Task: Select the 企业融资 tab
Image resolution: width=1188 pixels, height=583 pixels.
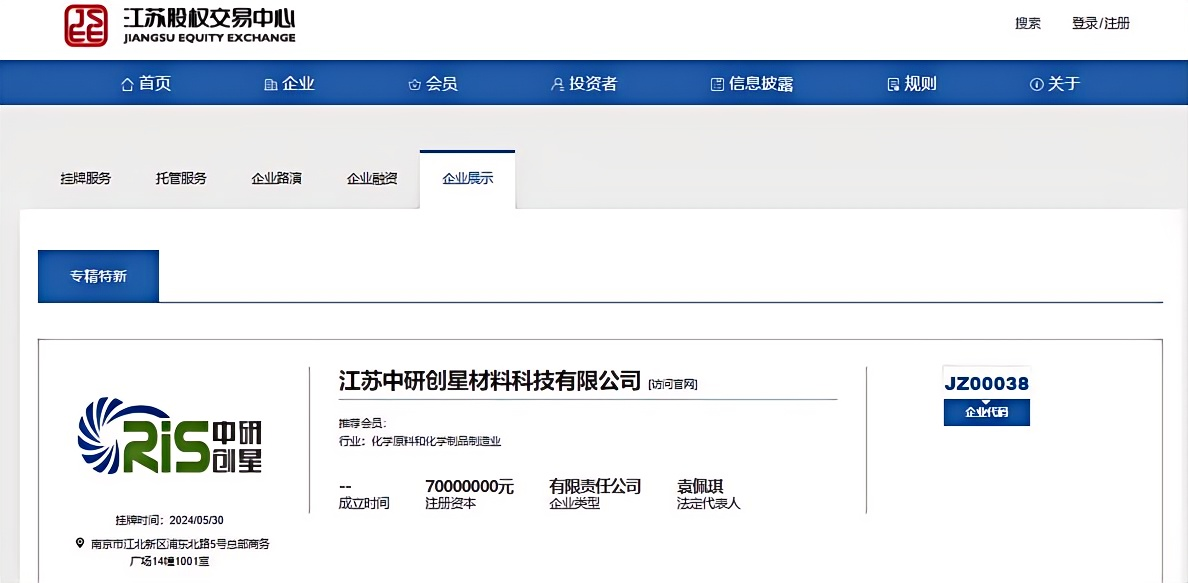Action: pos(371,177)
